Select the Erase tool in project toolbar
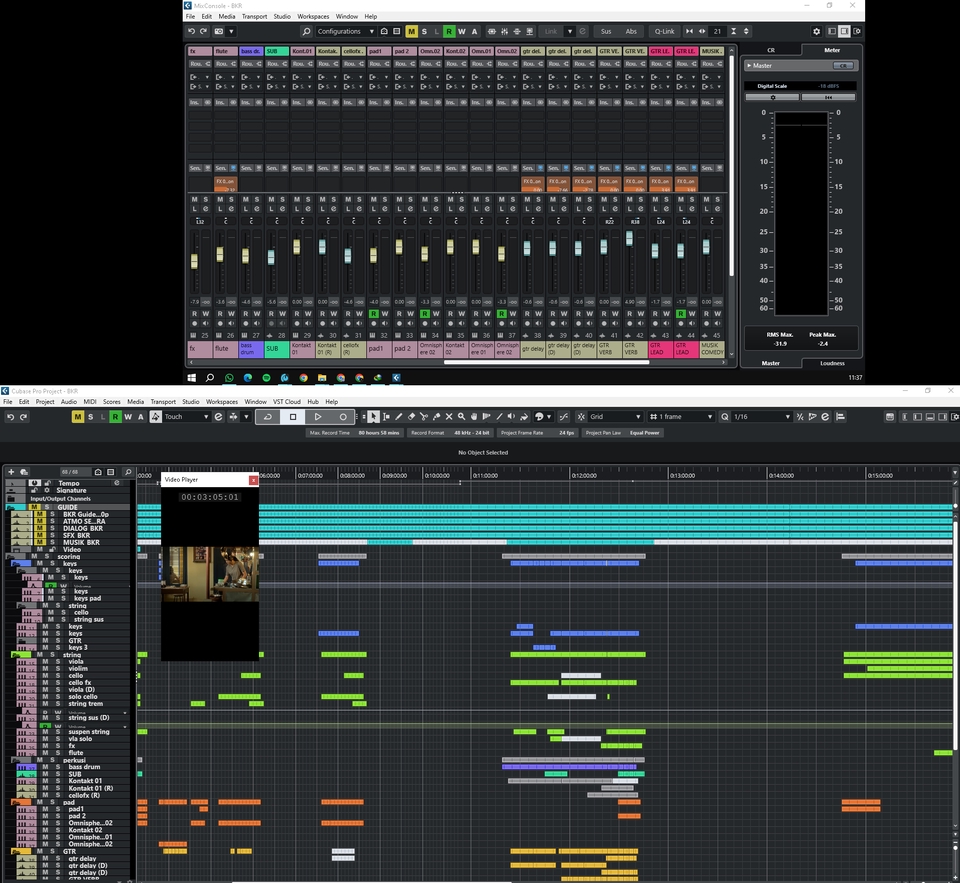This screenshot has width=960, height=883. [411, 417]
